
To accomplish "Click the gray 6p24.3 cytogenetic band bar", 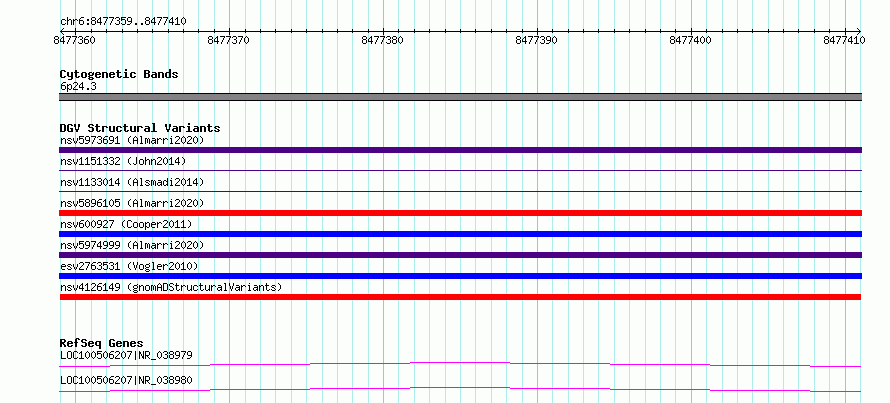I will 460,97.
